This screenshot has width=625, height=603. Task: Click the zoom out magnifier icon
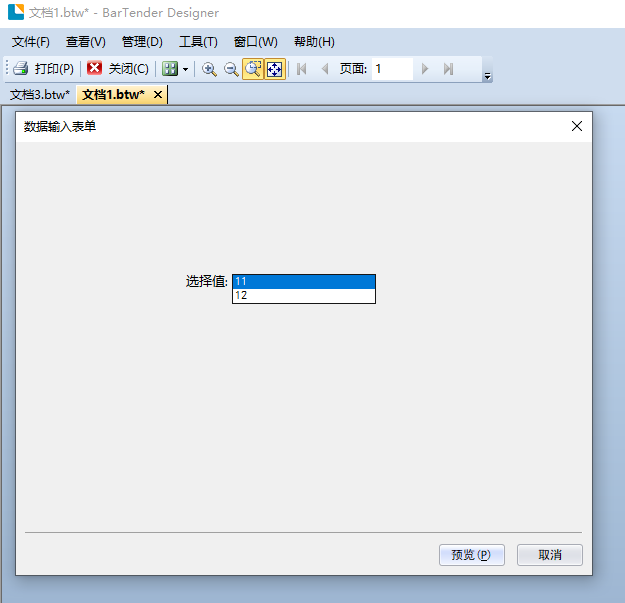click(x=231, y=69)
